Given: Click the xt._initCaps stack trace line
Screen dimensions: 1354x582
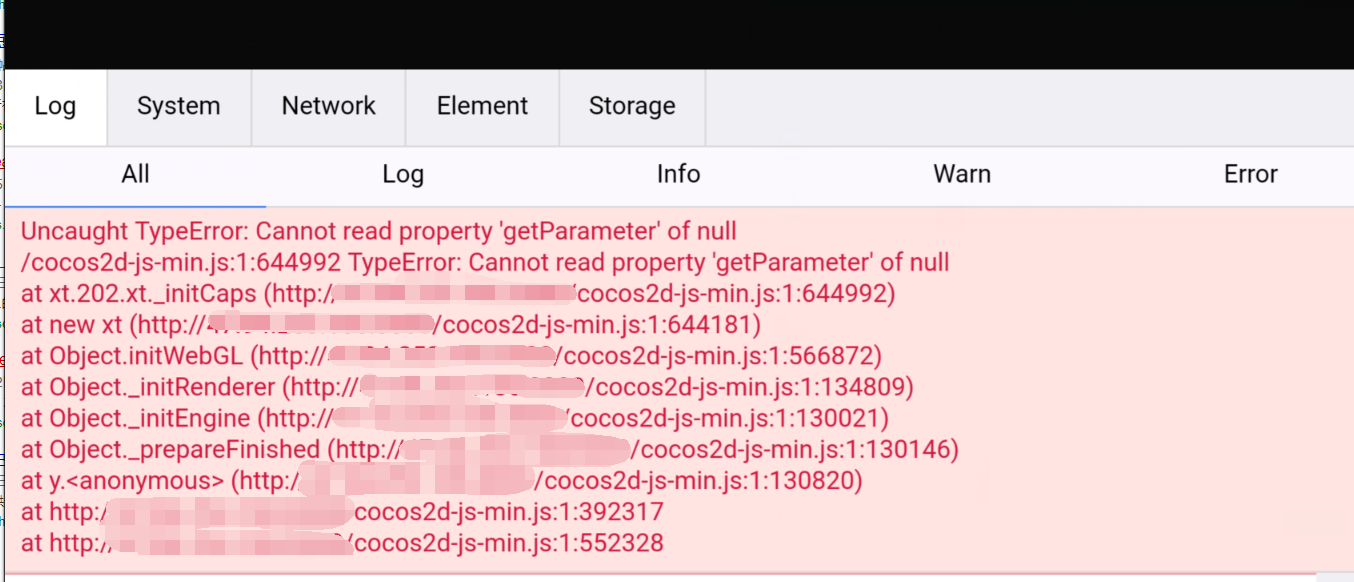Looking at the screenshot, I should pyautogui.click(x=457, y=294).
